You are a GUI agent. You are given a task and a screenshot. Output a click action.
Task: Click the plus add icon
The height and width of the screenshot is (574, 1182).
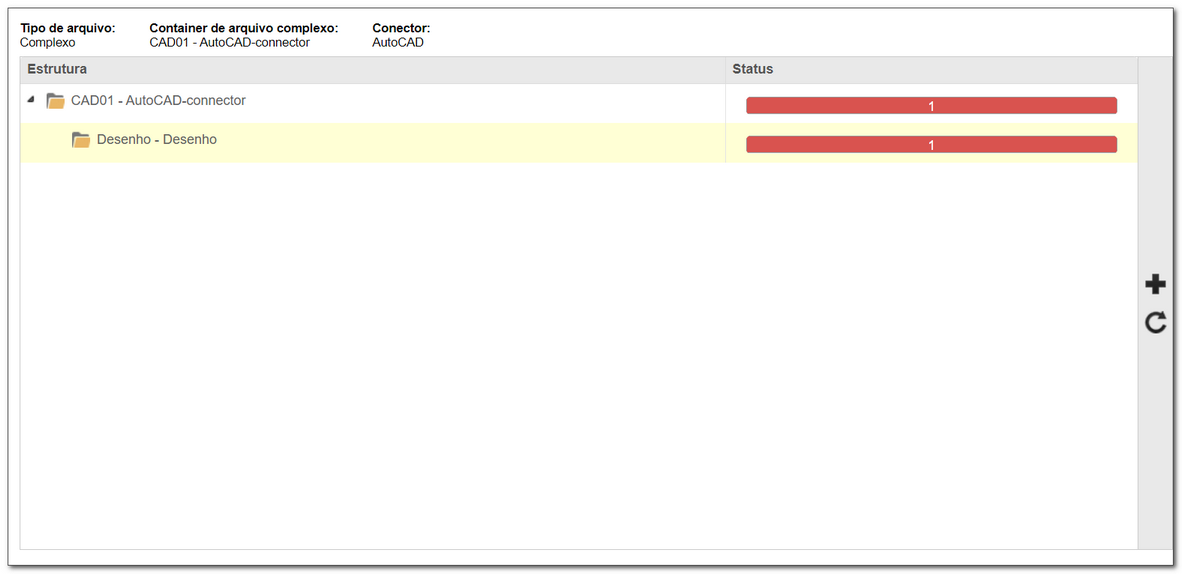tap(1155, 284)
